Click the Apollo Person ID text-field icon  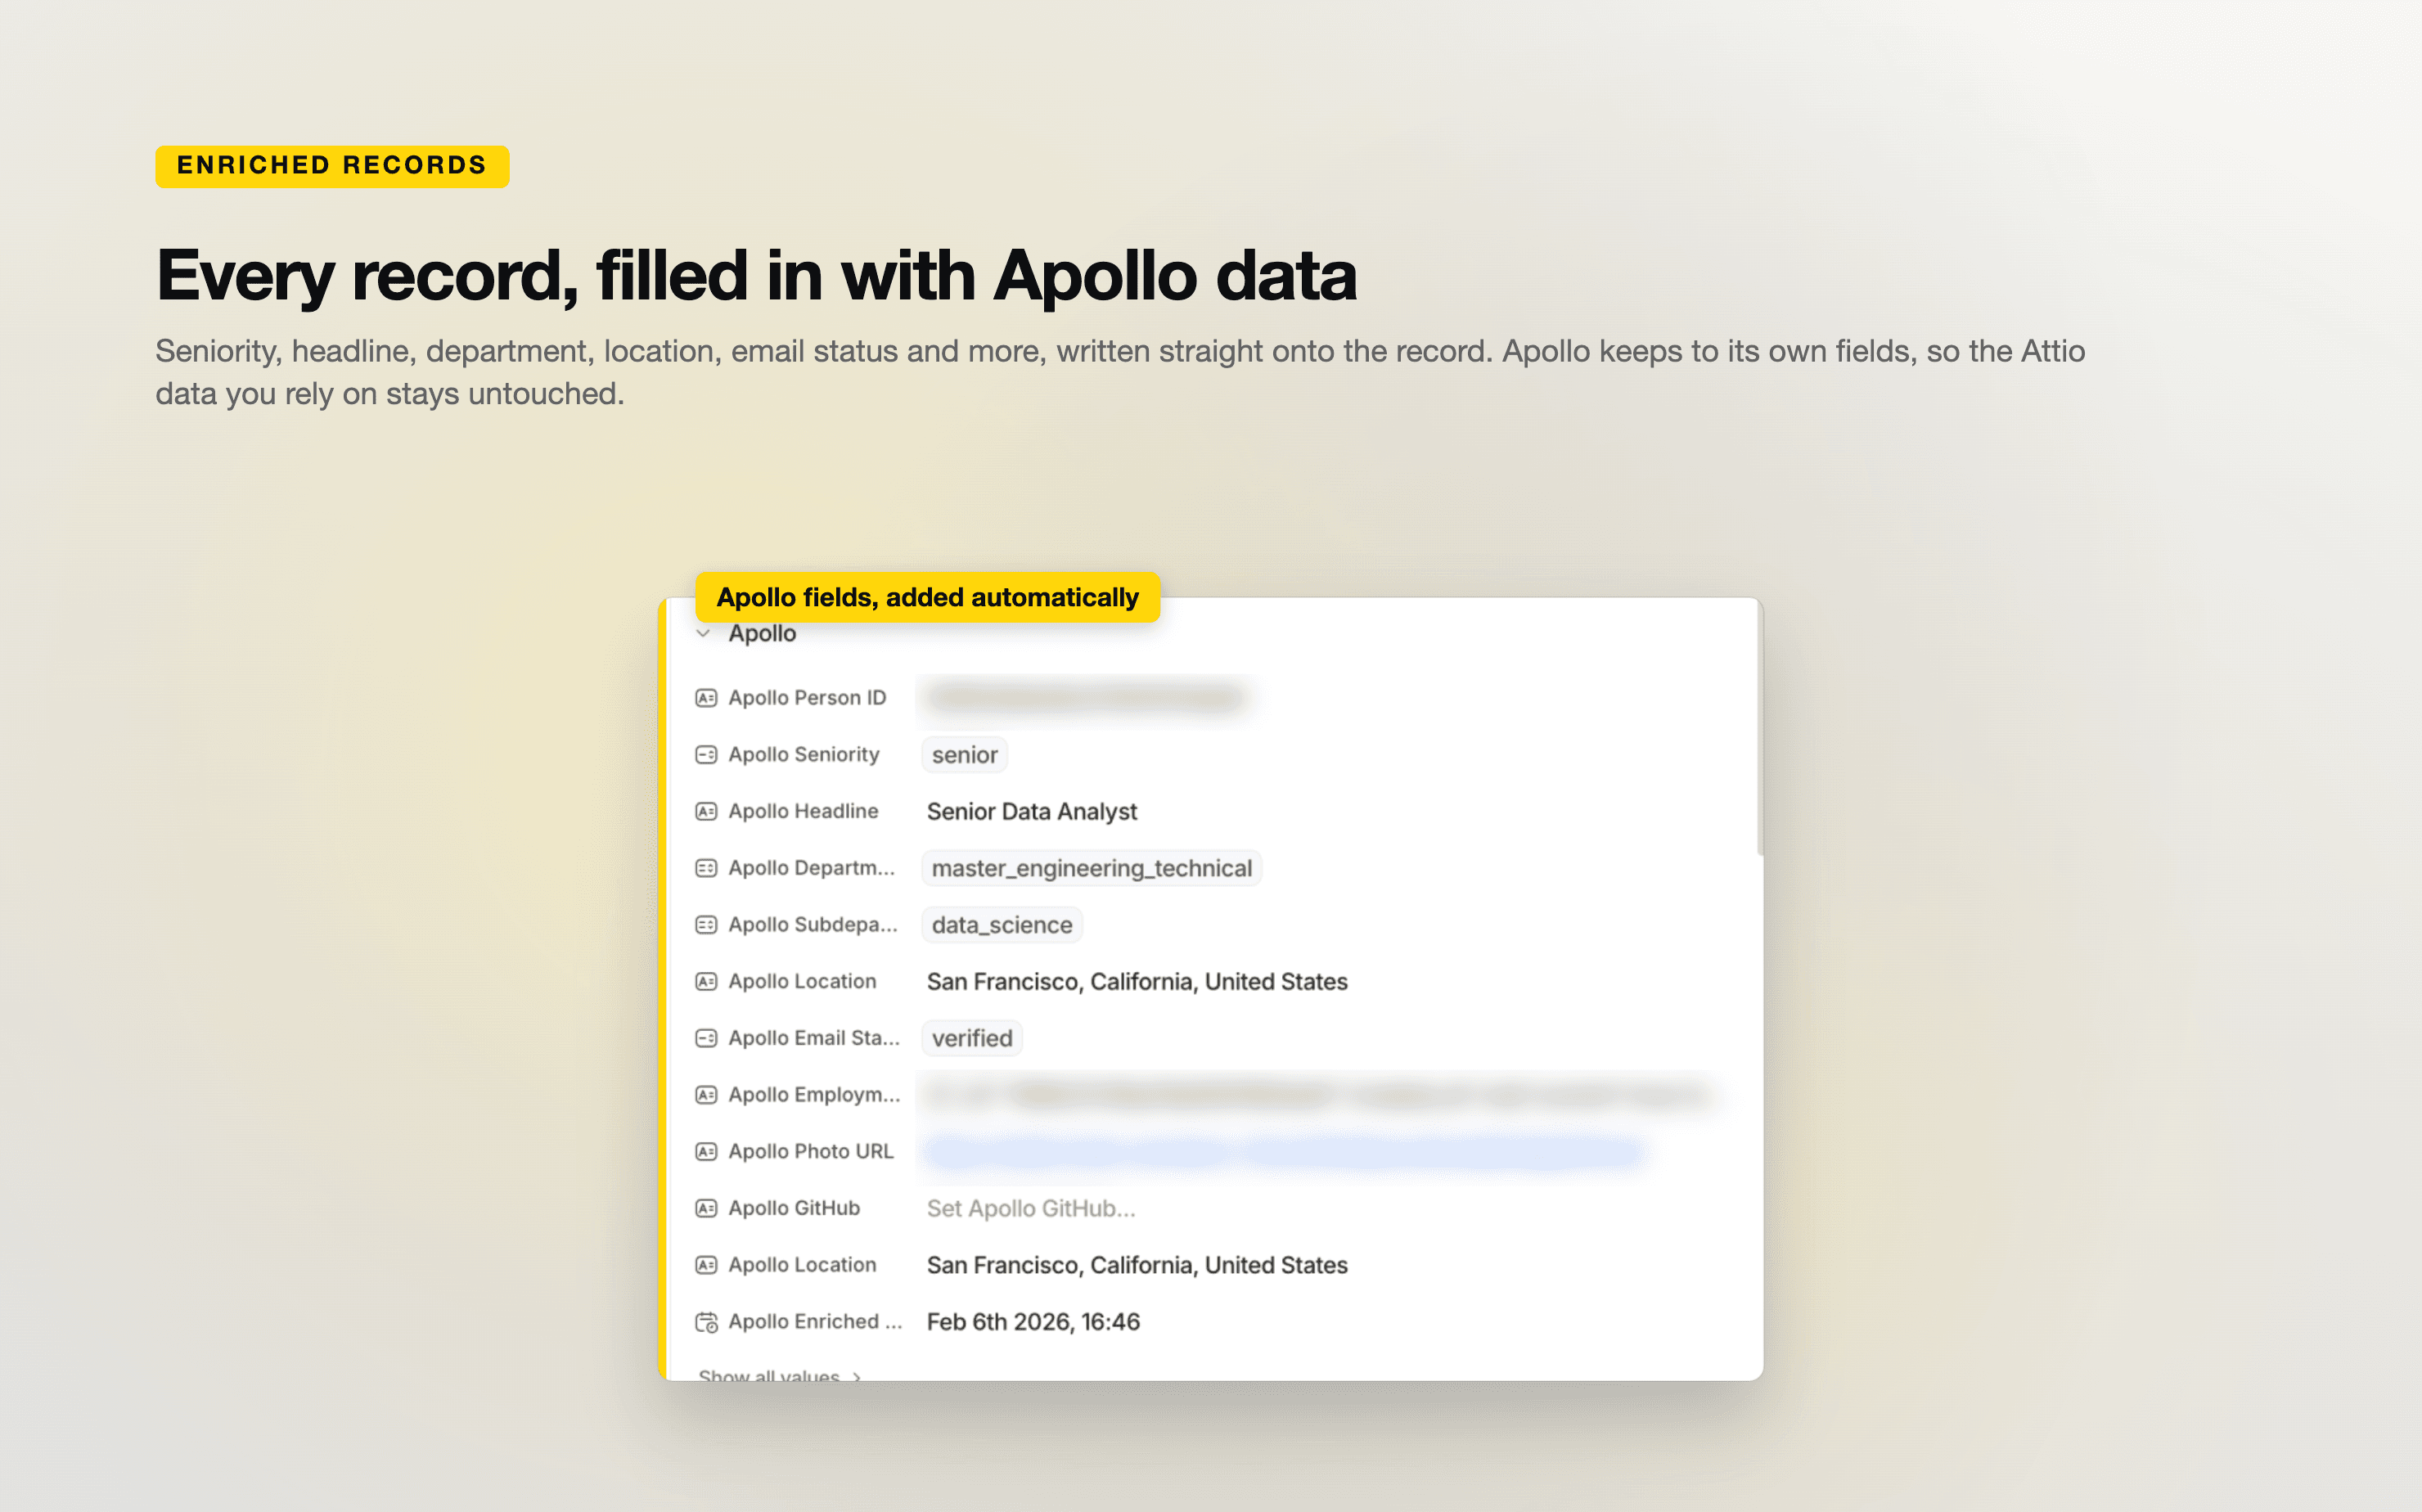[706, 698]
